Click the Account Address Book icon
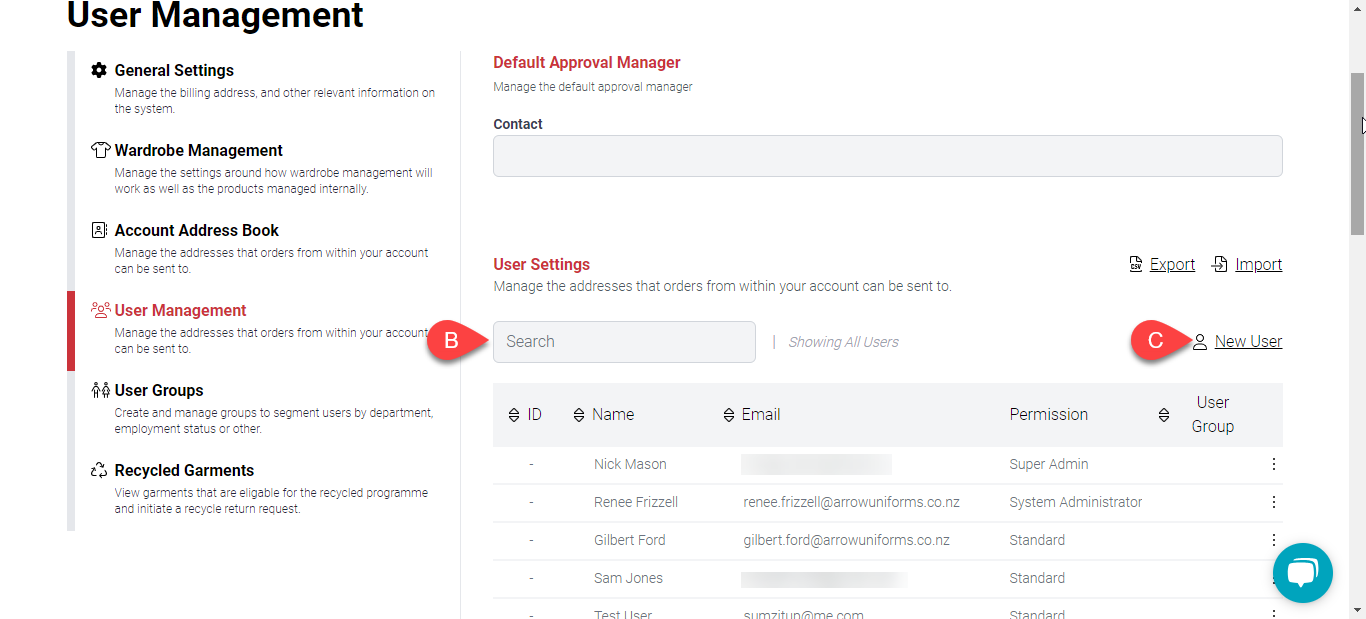This screenshot has width=1366, height=619. pos(99,230)
